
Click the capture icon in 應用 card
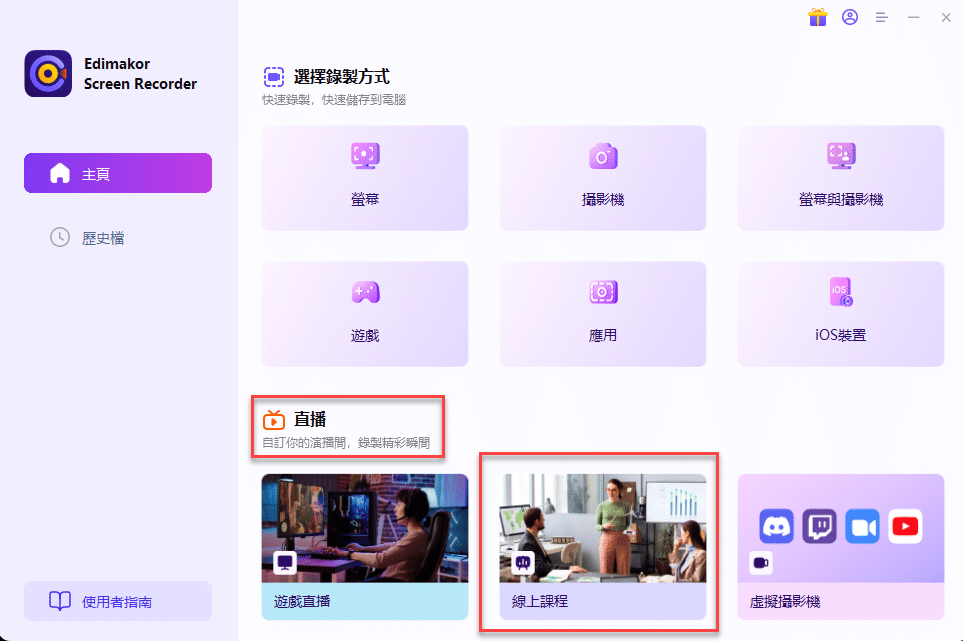[x=603, y=292]
